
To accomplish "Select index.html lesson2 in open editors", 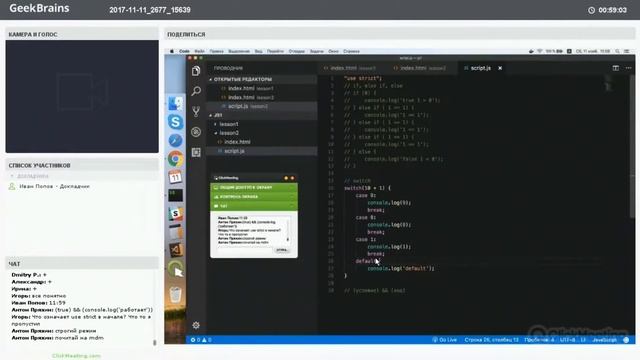I will coord(247,97).
